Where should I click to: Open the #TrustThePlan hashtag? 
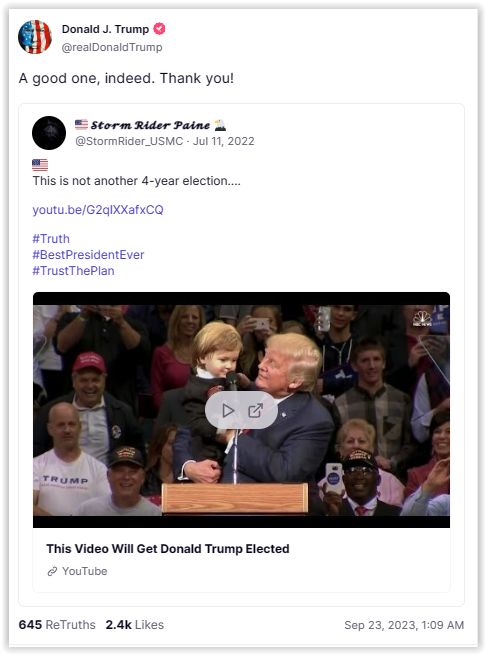pos(73,271)
